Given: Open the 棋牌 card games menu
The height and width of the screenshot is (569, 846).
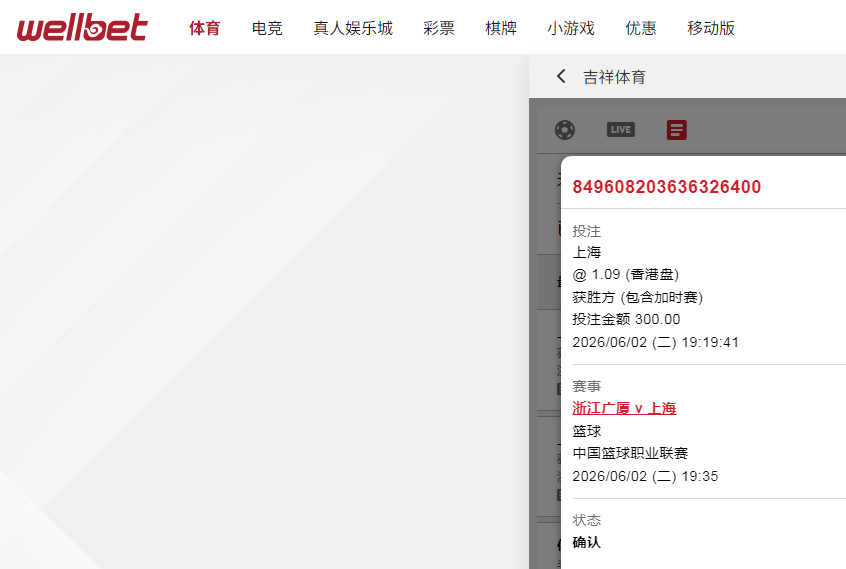Looking at the screenshot, I should (501, 28).
